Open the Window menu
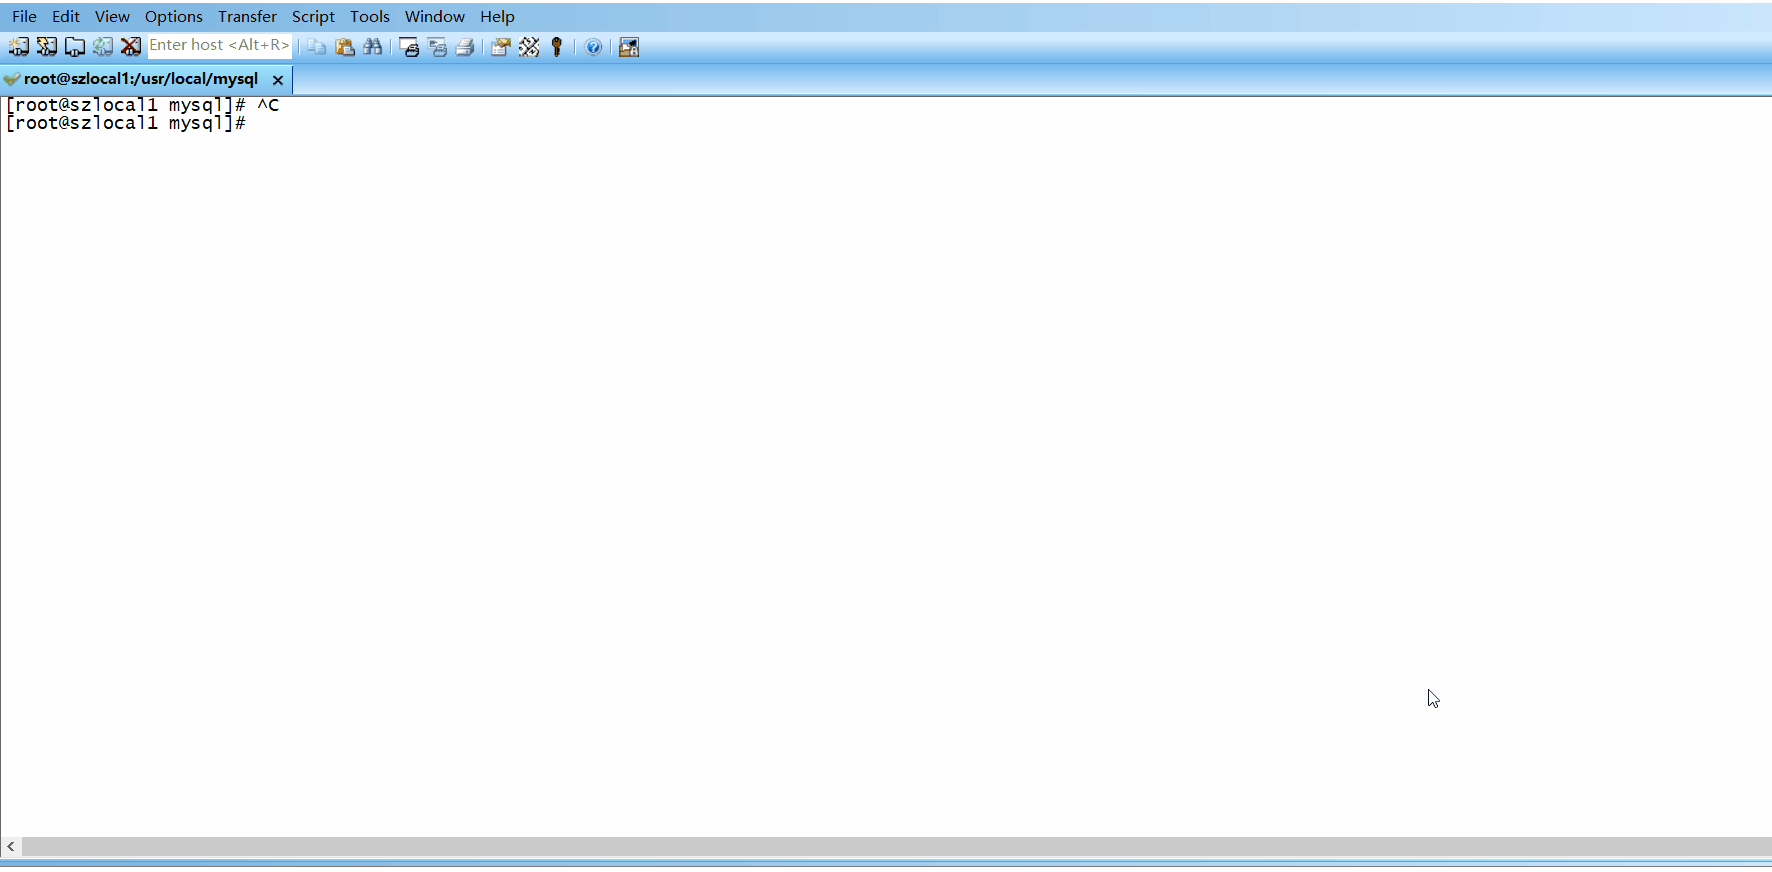1772x872 pixels. (x=435, y=16)
